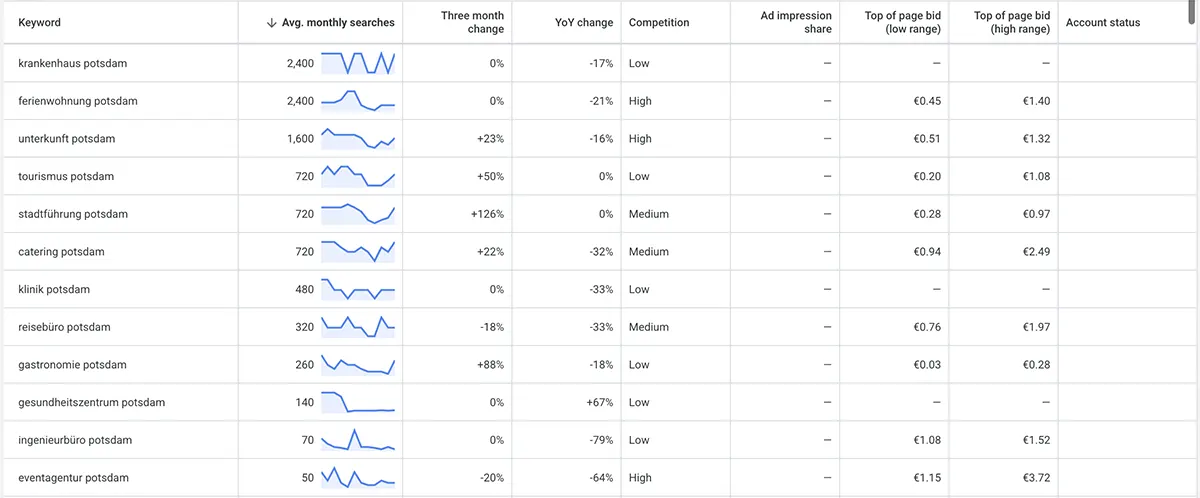Sort by Three month change header
Screen dimensions: 1200x498
click(472, 22)
